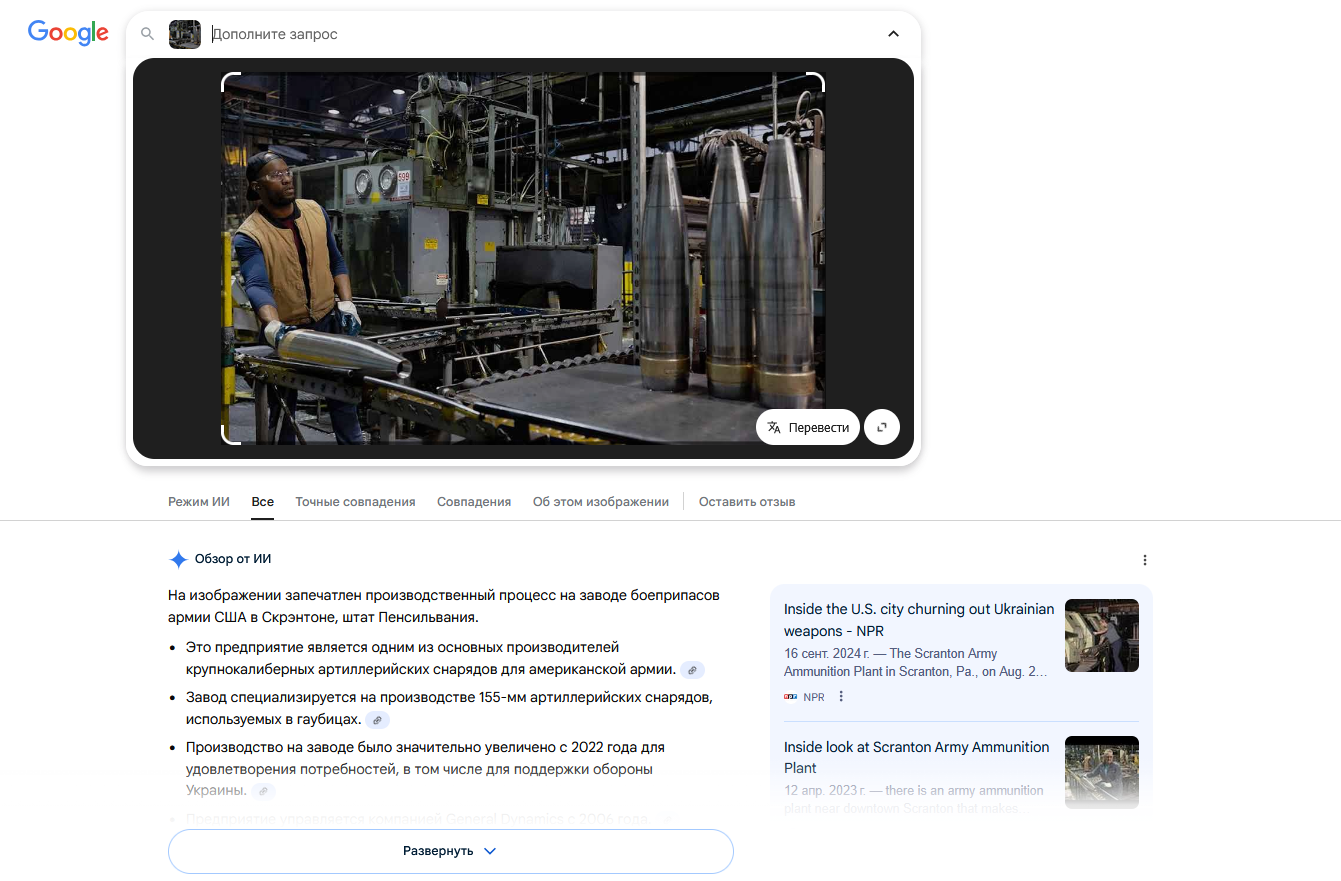This screenshot has width=1341, height=881.
Task: Click the snippet text dated "12 апр. 2023 г."
Action: pyautogui.click(x=914, y=799)
